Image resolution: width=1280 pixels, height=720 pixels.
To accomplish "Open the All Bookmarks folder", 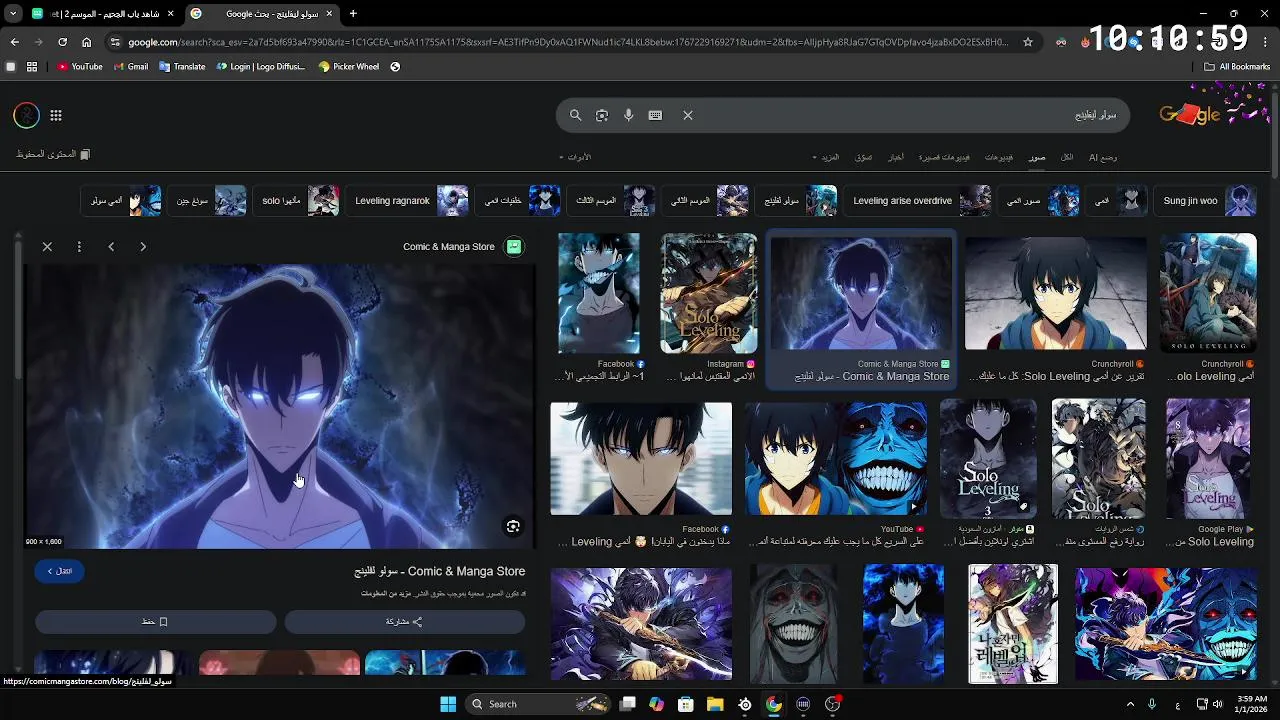I will (x=1237, y=67).
